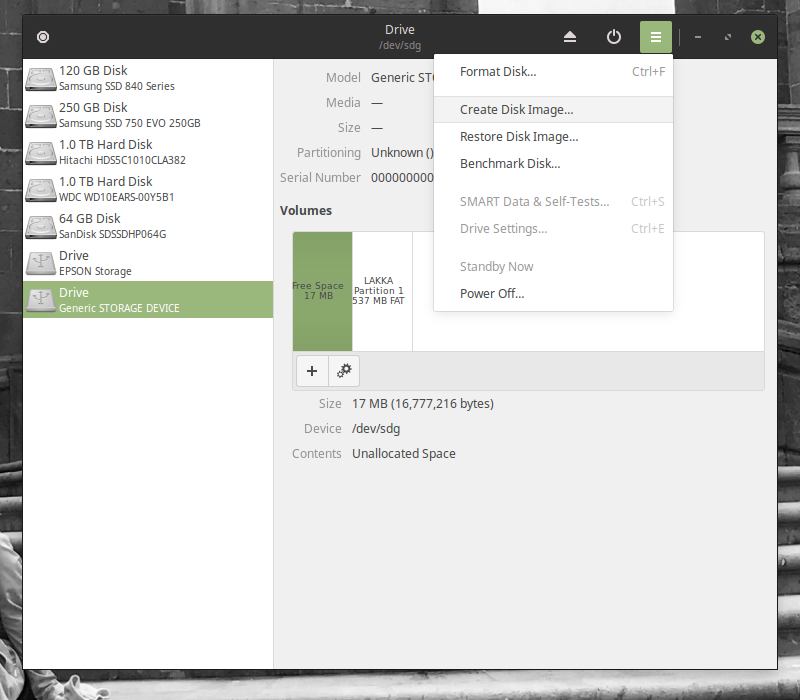Choose Restore Disk Image menu entry
Screen dimensions: 800x700
(x=518, y=137)
